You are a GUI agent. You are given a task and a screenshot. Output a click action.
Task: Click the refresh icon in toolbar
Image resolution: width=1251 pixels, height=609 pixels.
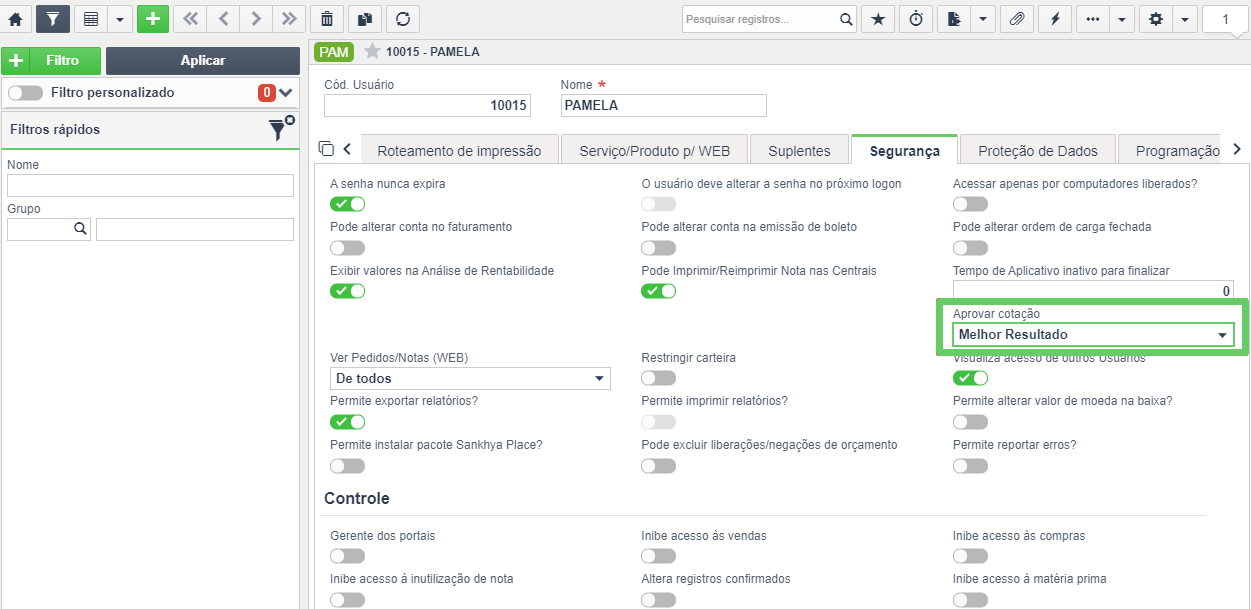(x=403, y=18)
